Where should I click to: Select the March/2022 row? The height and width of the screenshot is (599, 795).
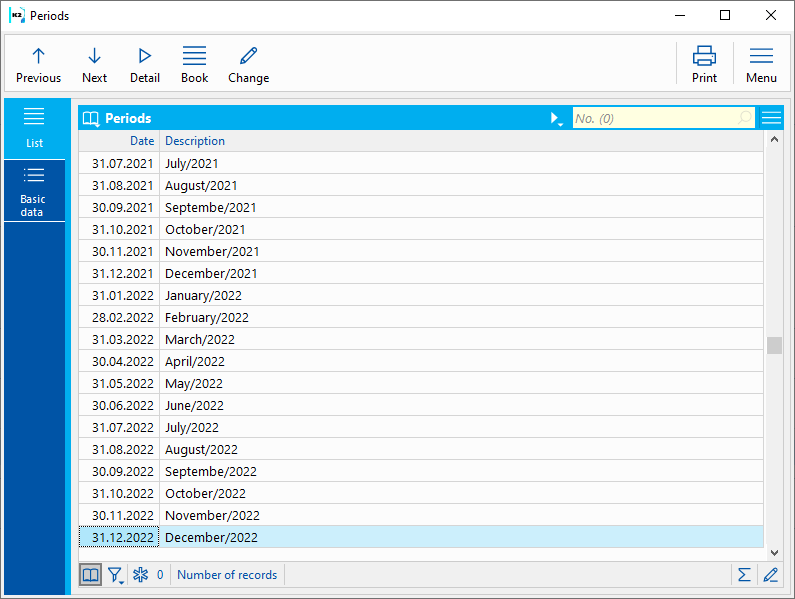421,339
